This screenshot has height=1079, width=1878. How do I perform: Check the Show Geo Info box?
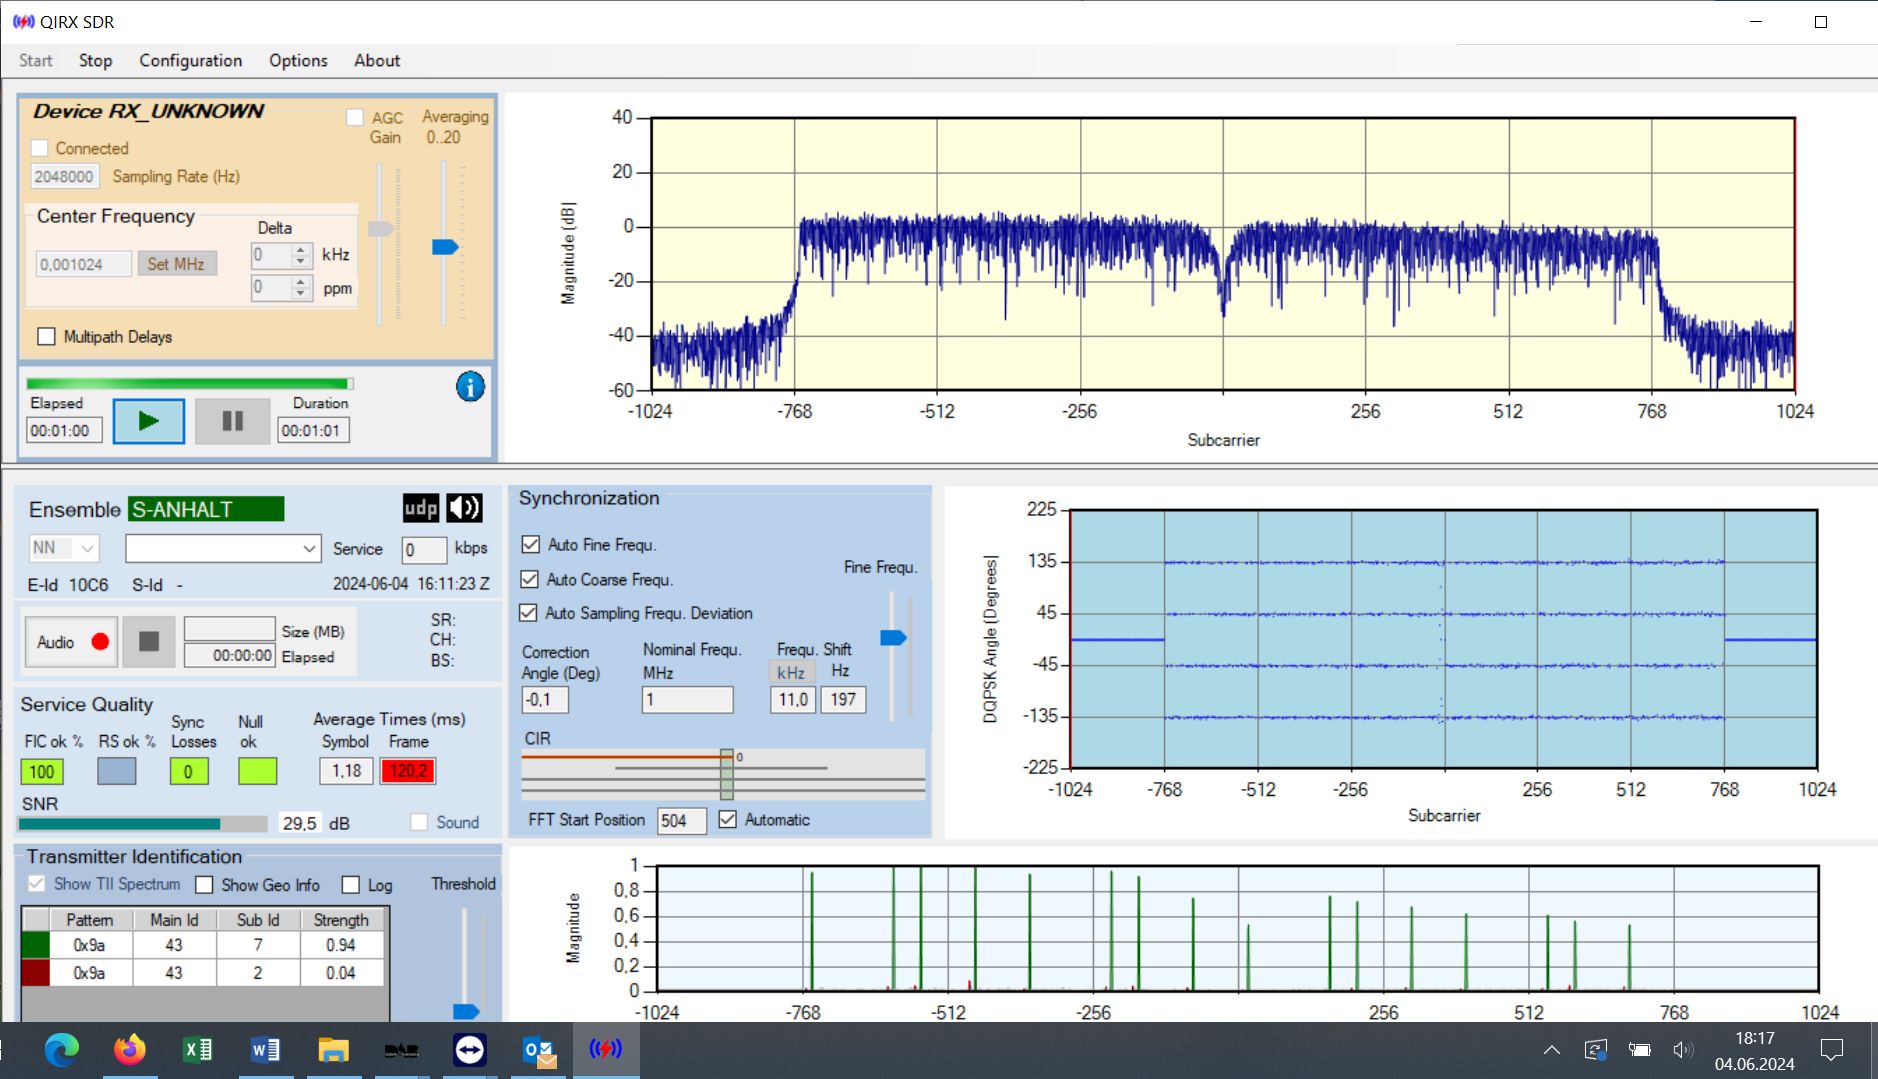[x=205, y=885]
